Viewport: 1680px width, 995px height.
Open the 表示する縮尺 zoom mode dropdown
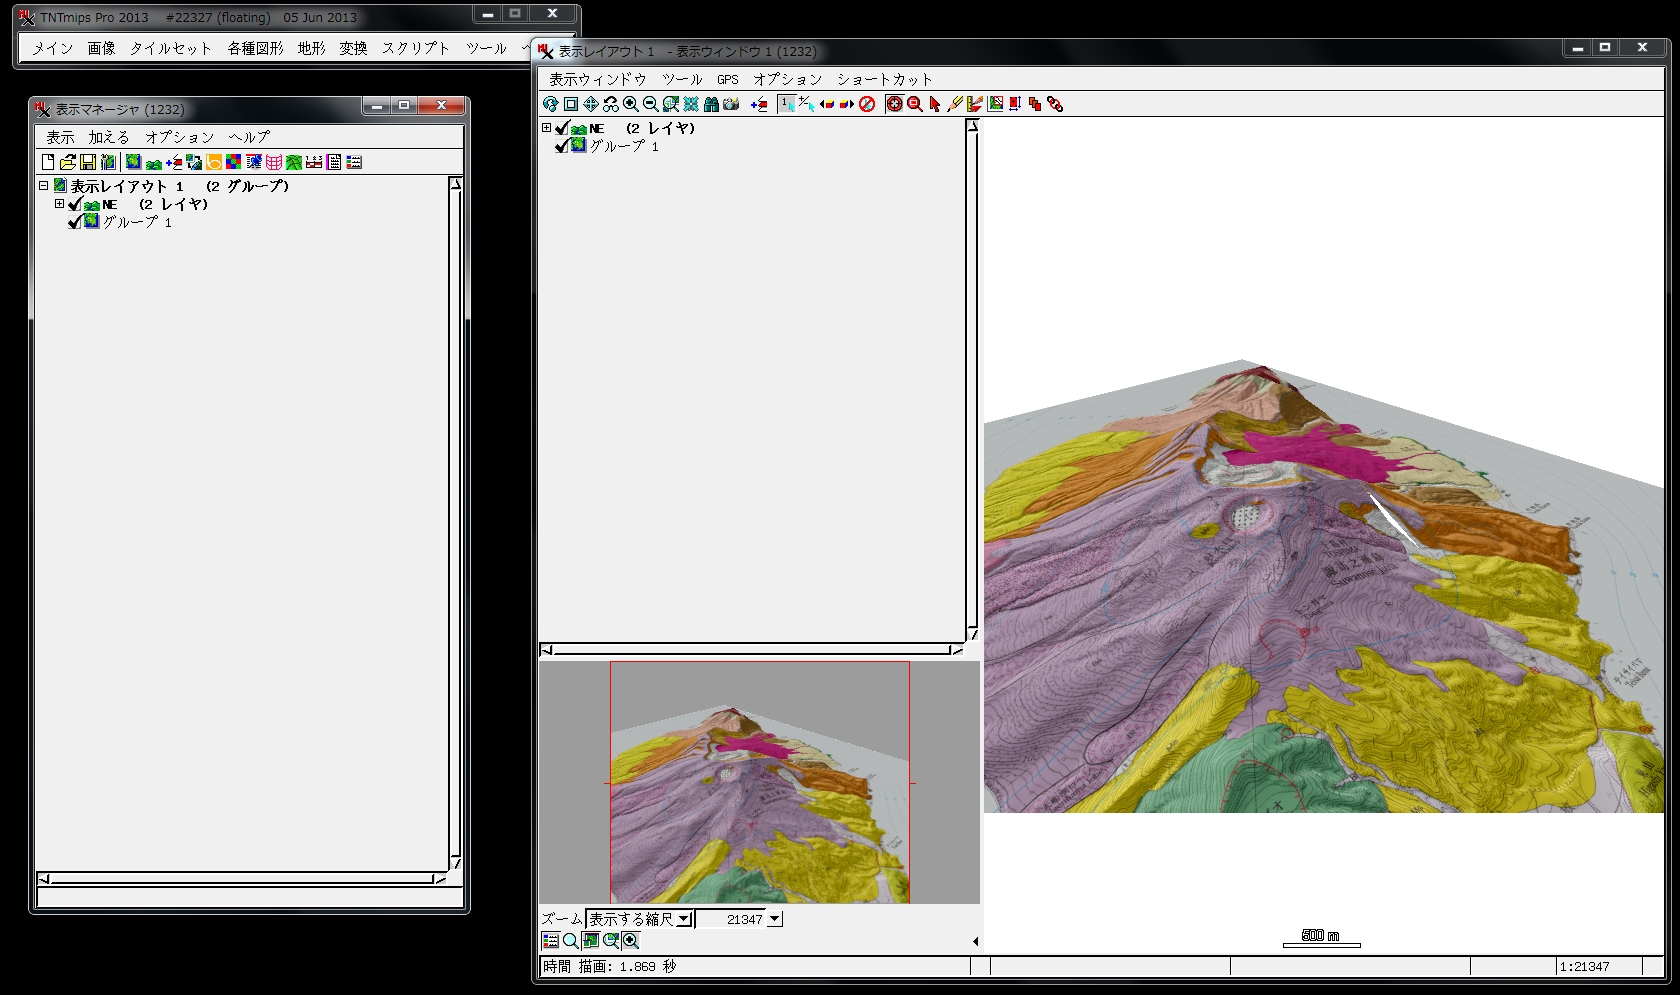[684, 919]
